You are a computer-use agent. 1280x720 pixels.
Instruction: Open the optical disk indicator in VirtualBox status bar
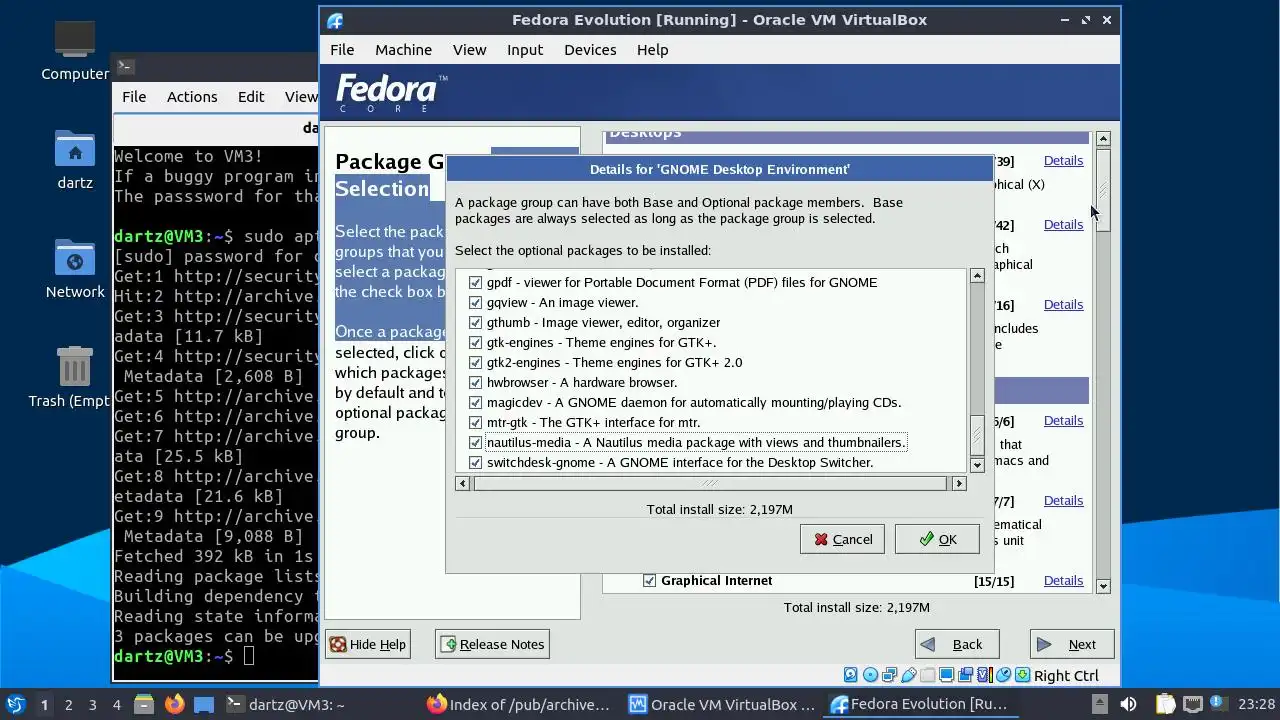[870, 675]
